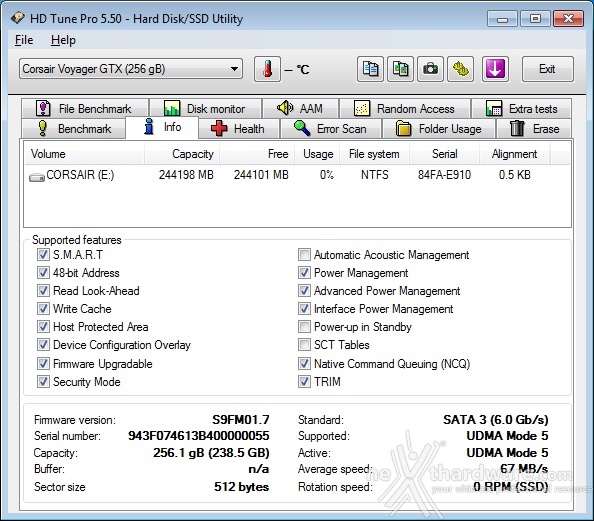This screenshot has width=594, height=521.
Task: Open the Error Scan tab
Action: (x=331, y=129)
